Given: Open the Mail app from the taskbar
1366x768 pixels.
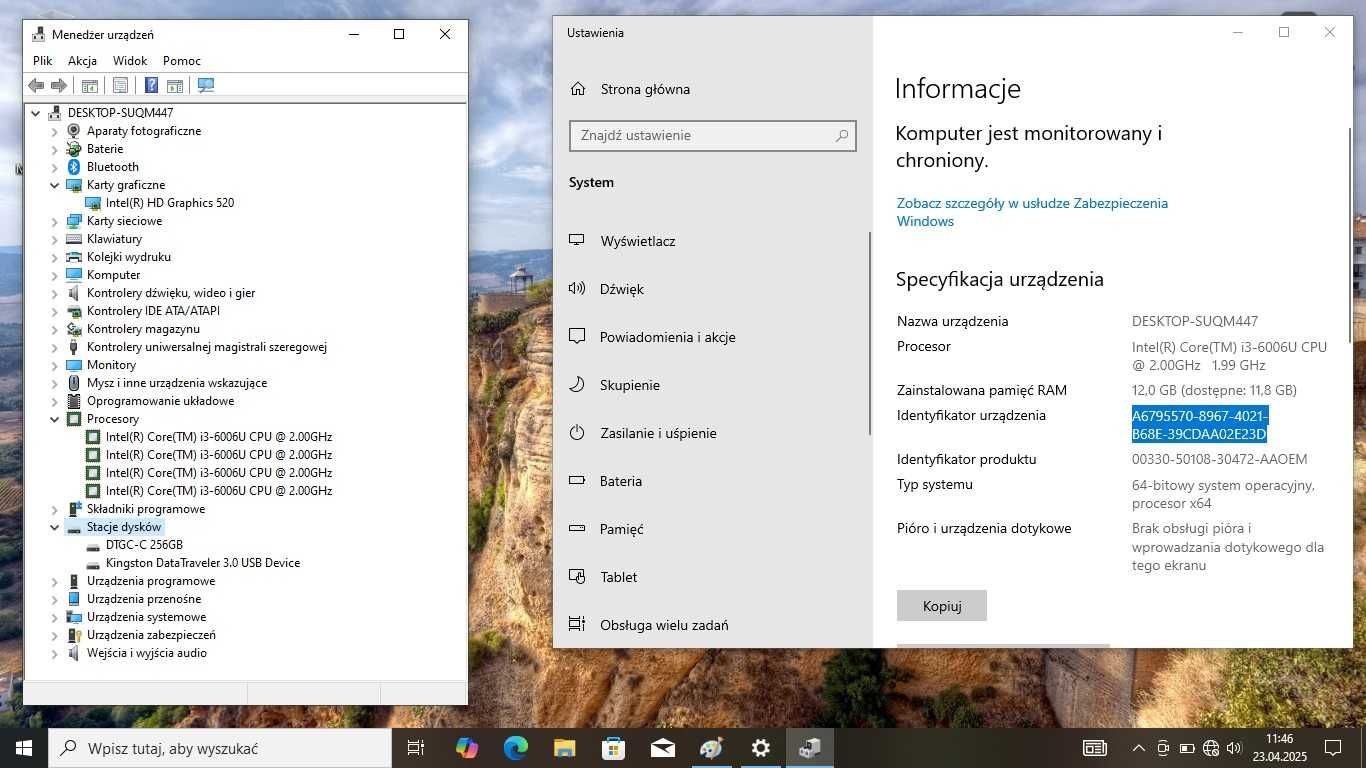Looking at the screenshot, I should pyautogui.click(x=662, y=748).
